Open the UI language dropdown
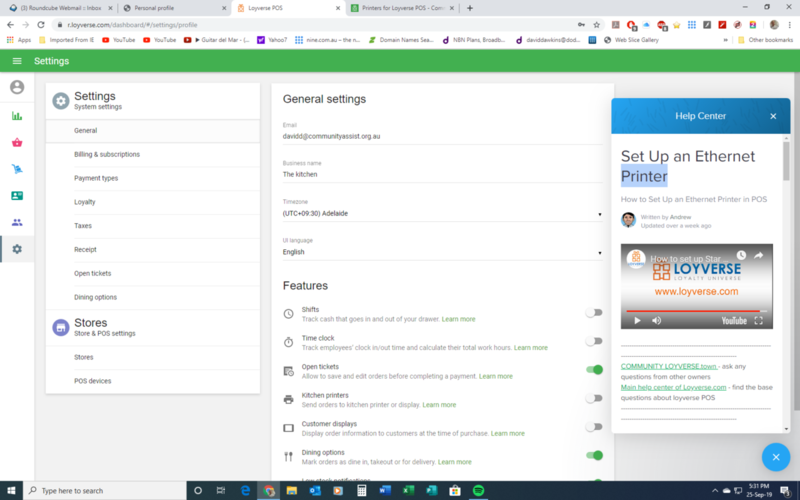800x500 pixels. 443,252
